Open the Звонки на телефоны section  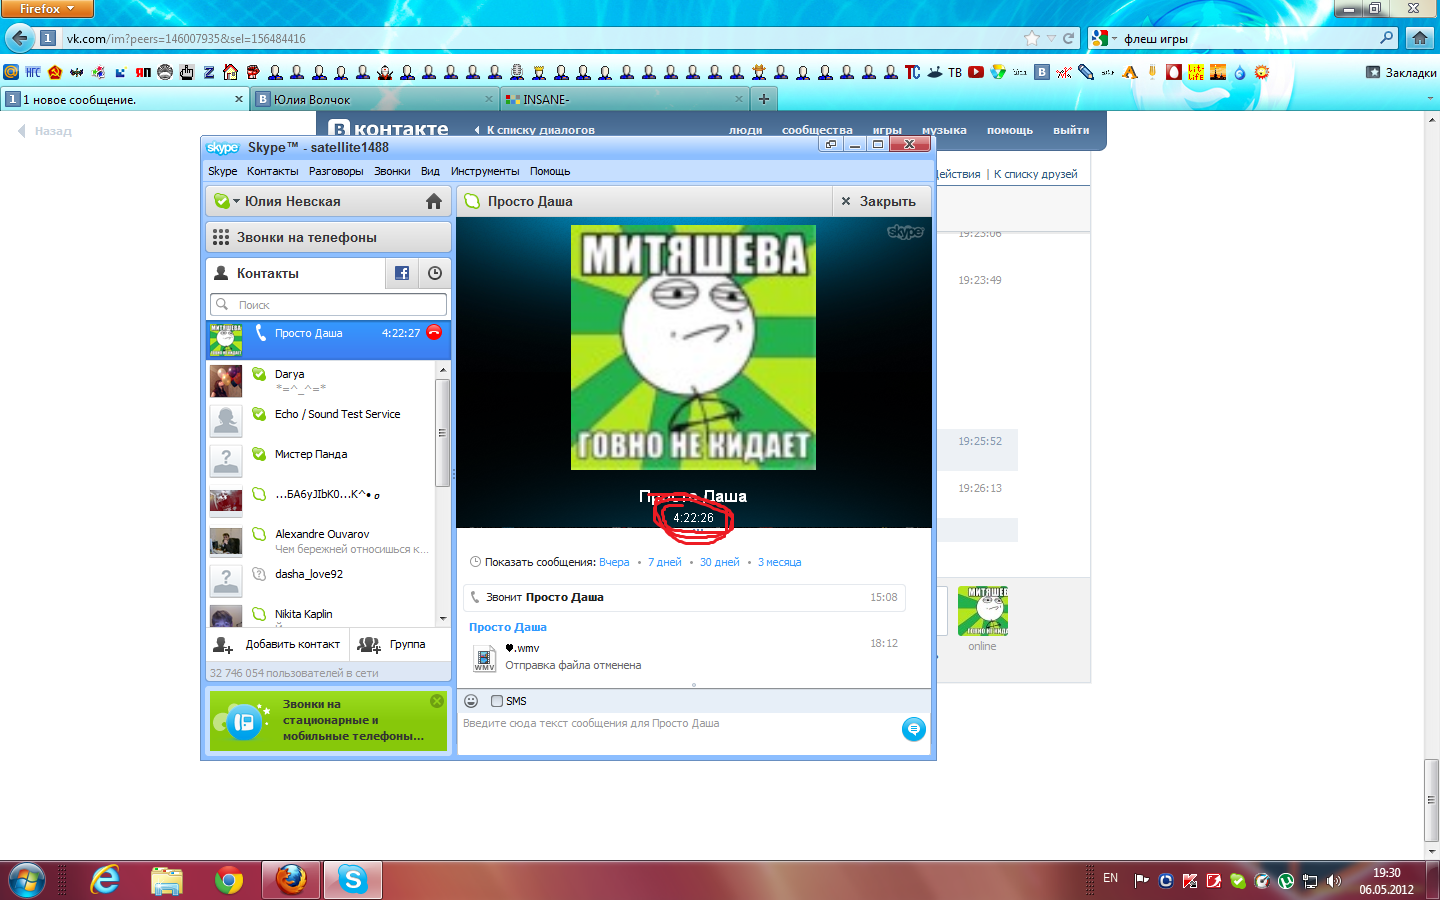[328, 237]
